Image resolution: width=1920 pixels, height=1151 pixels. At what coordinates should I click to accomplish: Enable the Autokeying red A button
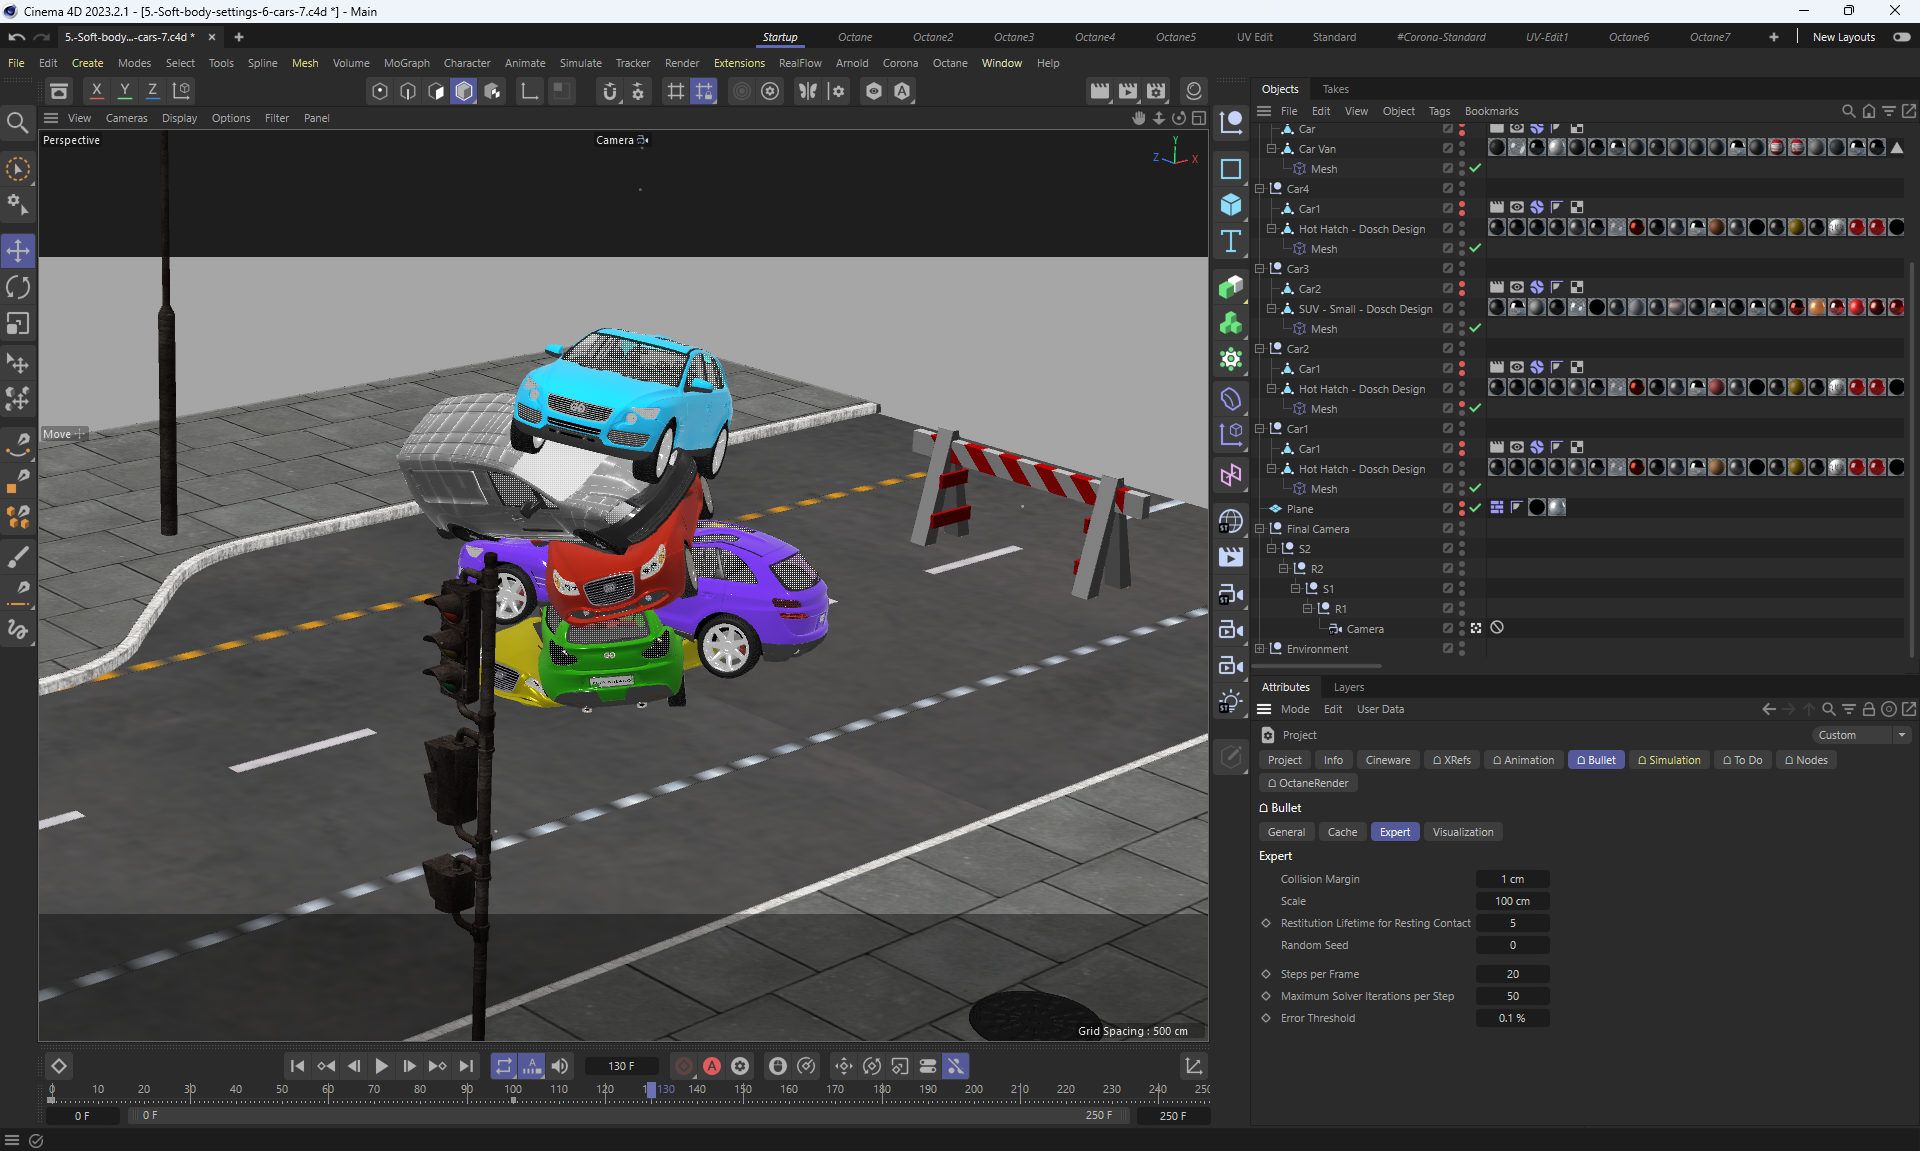coord(712,1066)
